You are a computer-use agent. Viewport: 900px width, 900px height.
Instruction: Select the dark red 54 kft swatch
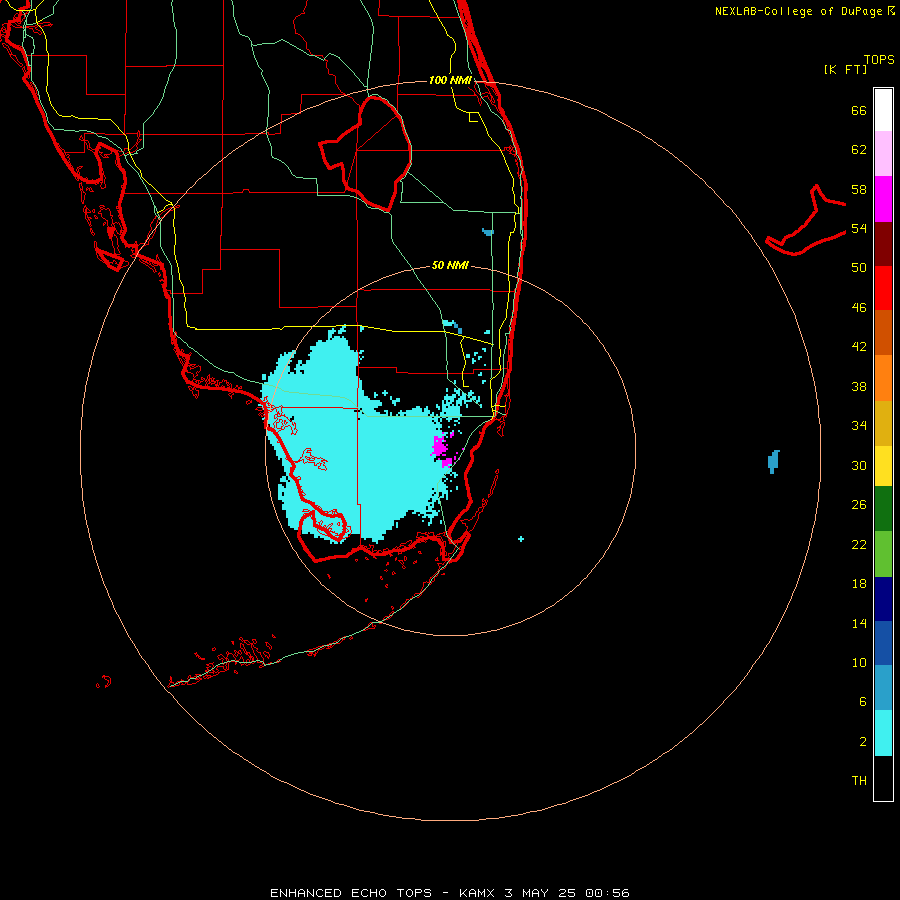tap(883, 243)
